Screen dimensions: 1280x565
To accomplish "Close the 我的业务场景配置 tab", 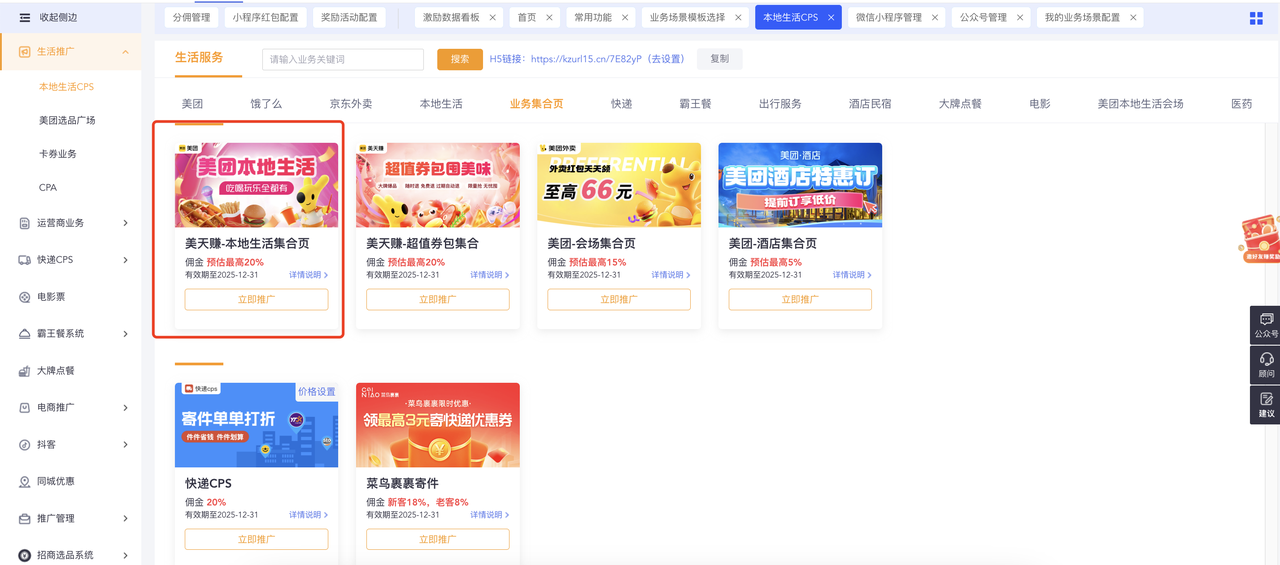I will tap(1133, 18).
